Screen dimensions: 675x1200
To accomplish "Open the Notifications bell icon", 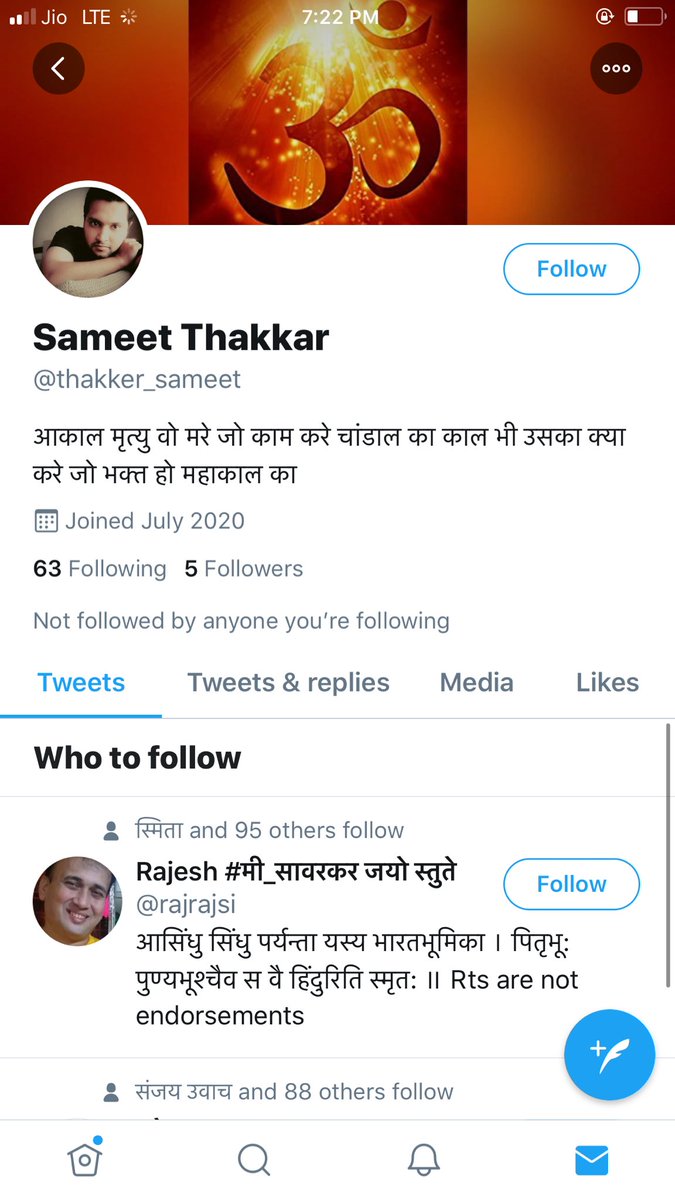I will pyautogui.click(x=422, y=1158).
